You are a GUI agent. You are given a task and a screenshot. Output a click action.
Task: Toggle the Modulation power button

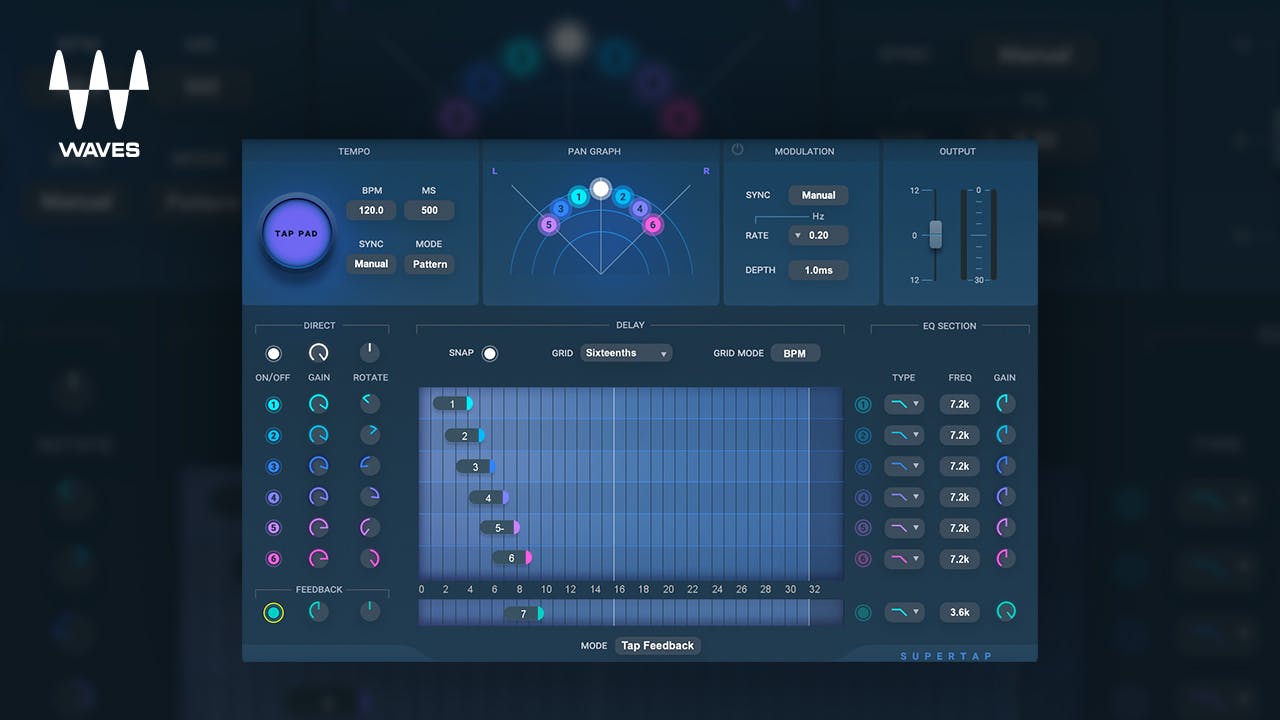737,150
